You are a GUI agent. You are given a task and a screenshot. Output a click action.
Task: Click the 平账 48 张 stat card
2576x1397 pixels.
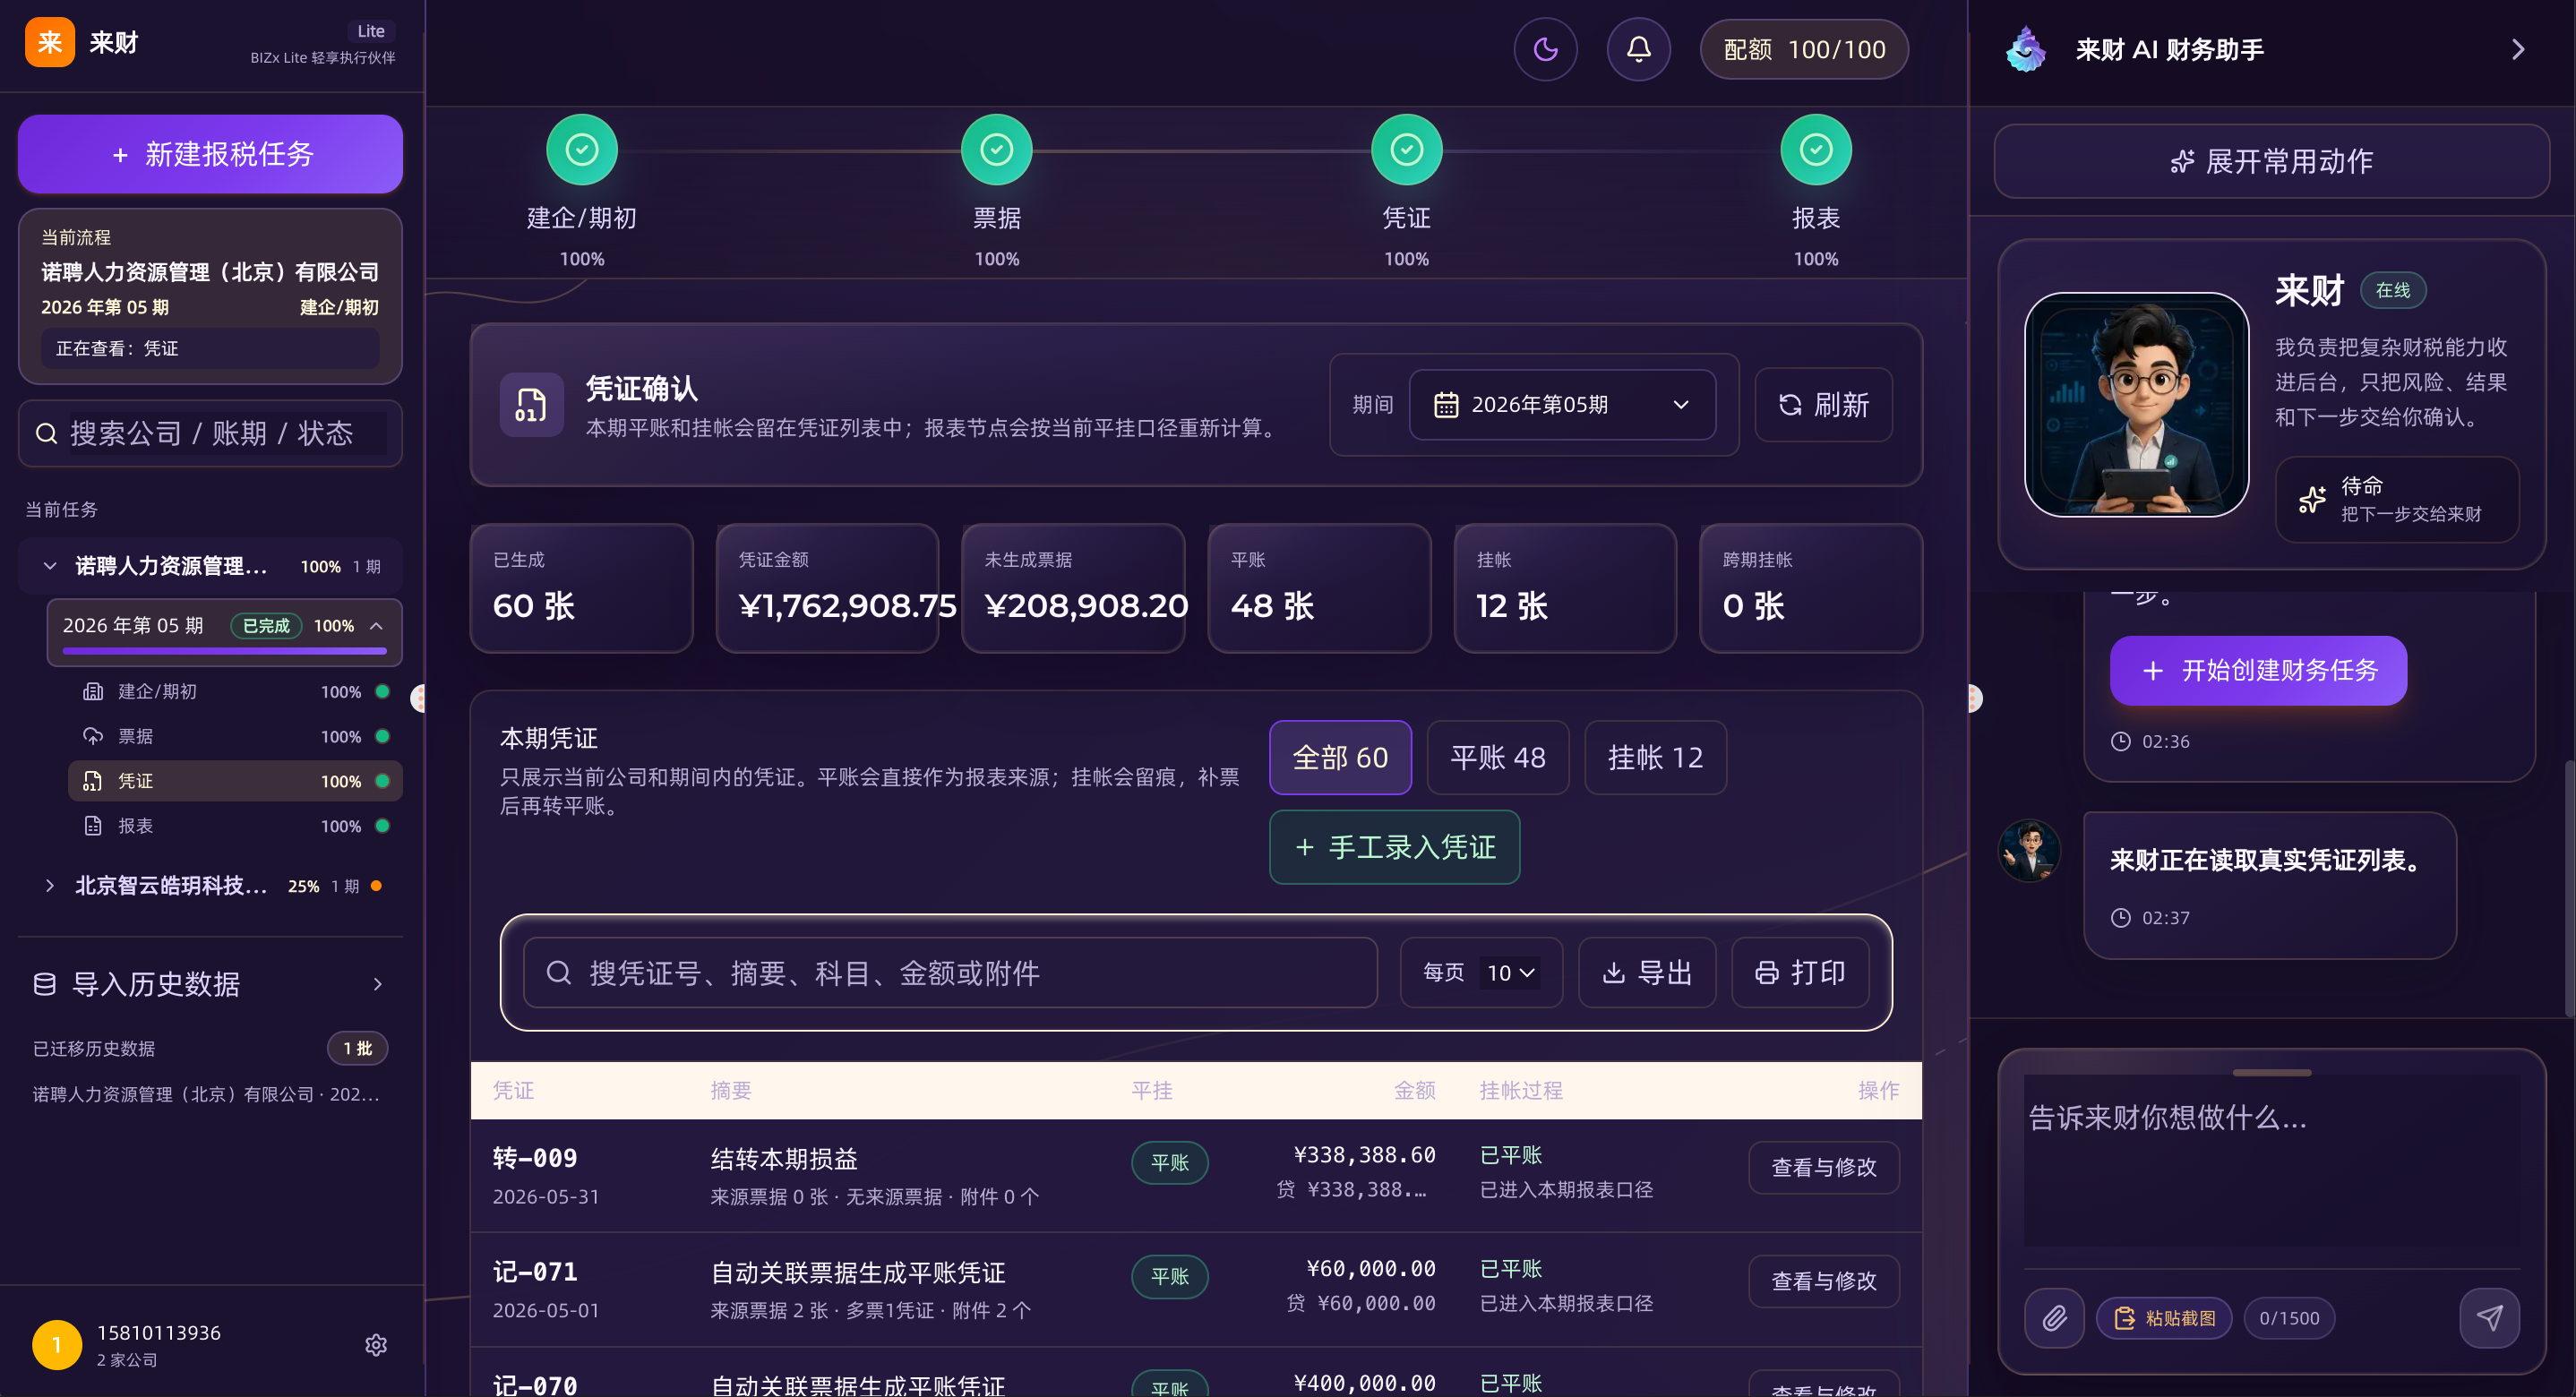pos(1319,588)
